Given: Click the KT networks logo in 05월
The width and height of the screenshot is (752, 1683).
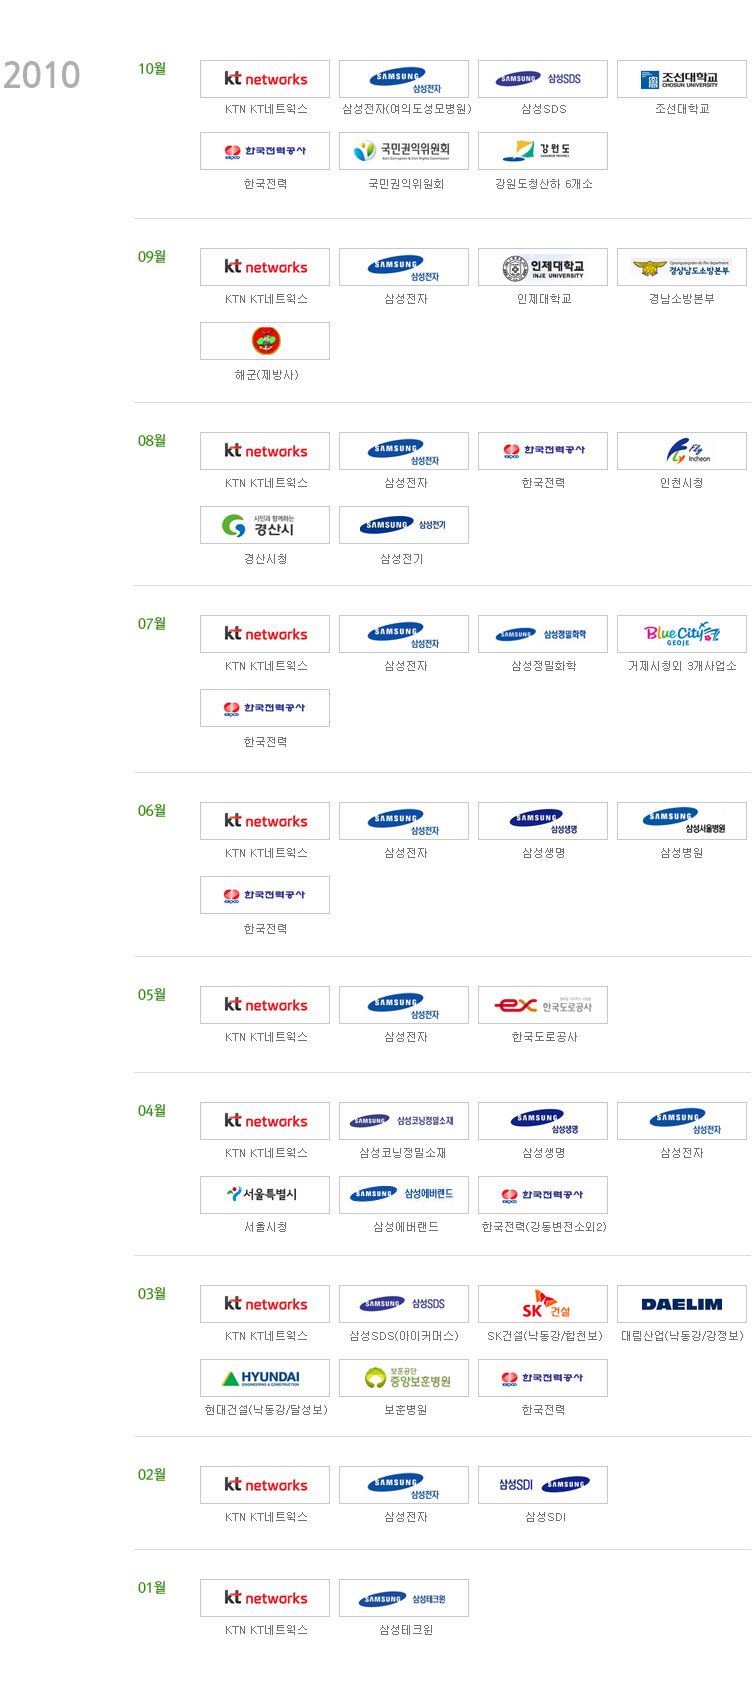Looking at the screenshot, I should (265, 1005).
